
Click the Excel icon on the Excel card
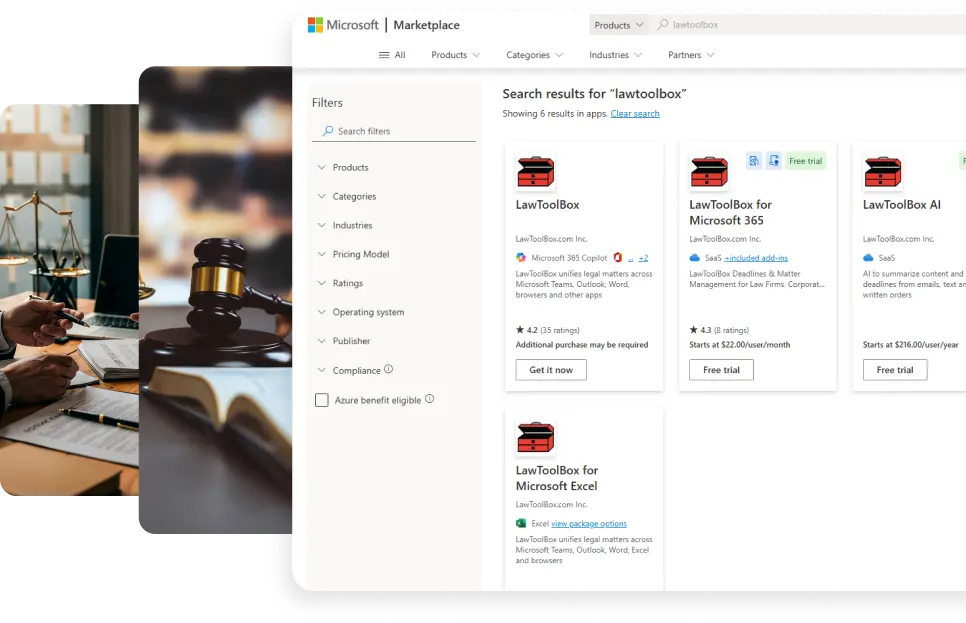pyautogui.click(x=521, y=523)
